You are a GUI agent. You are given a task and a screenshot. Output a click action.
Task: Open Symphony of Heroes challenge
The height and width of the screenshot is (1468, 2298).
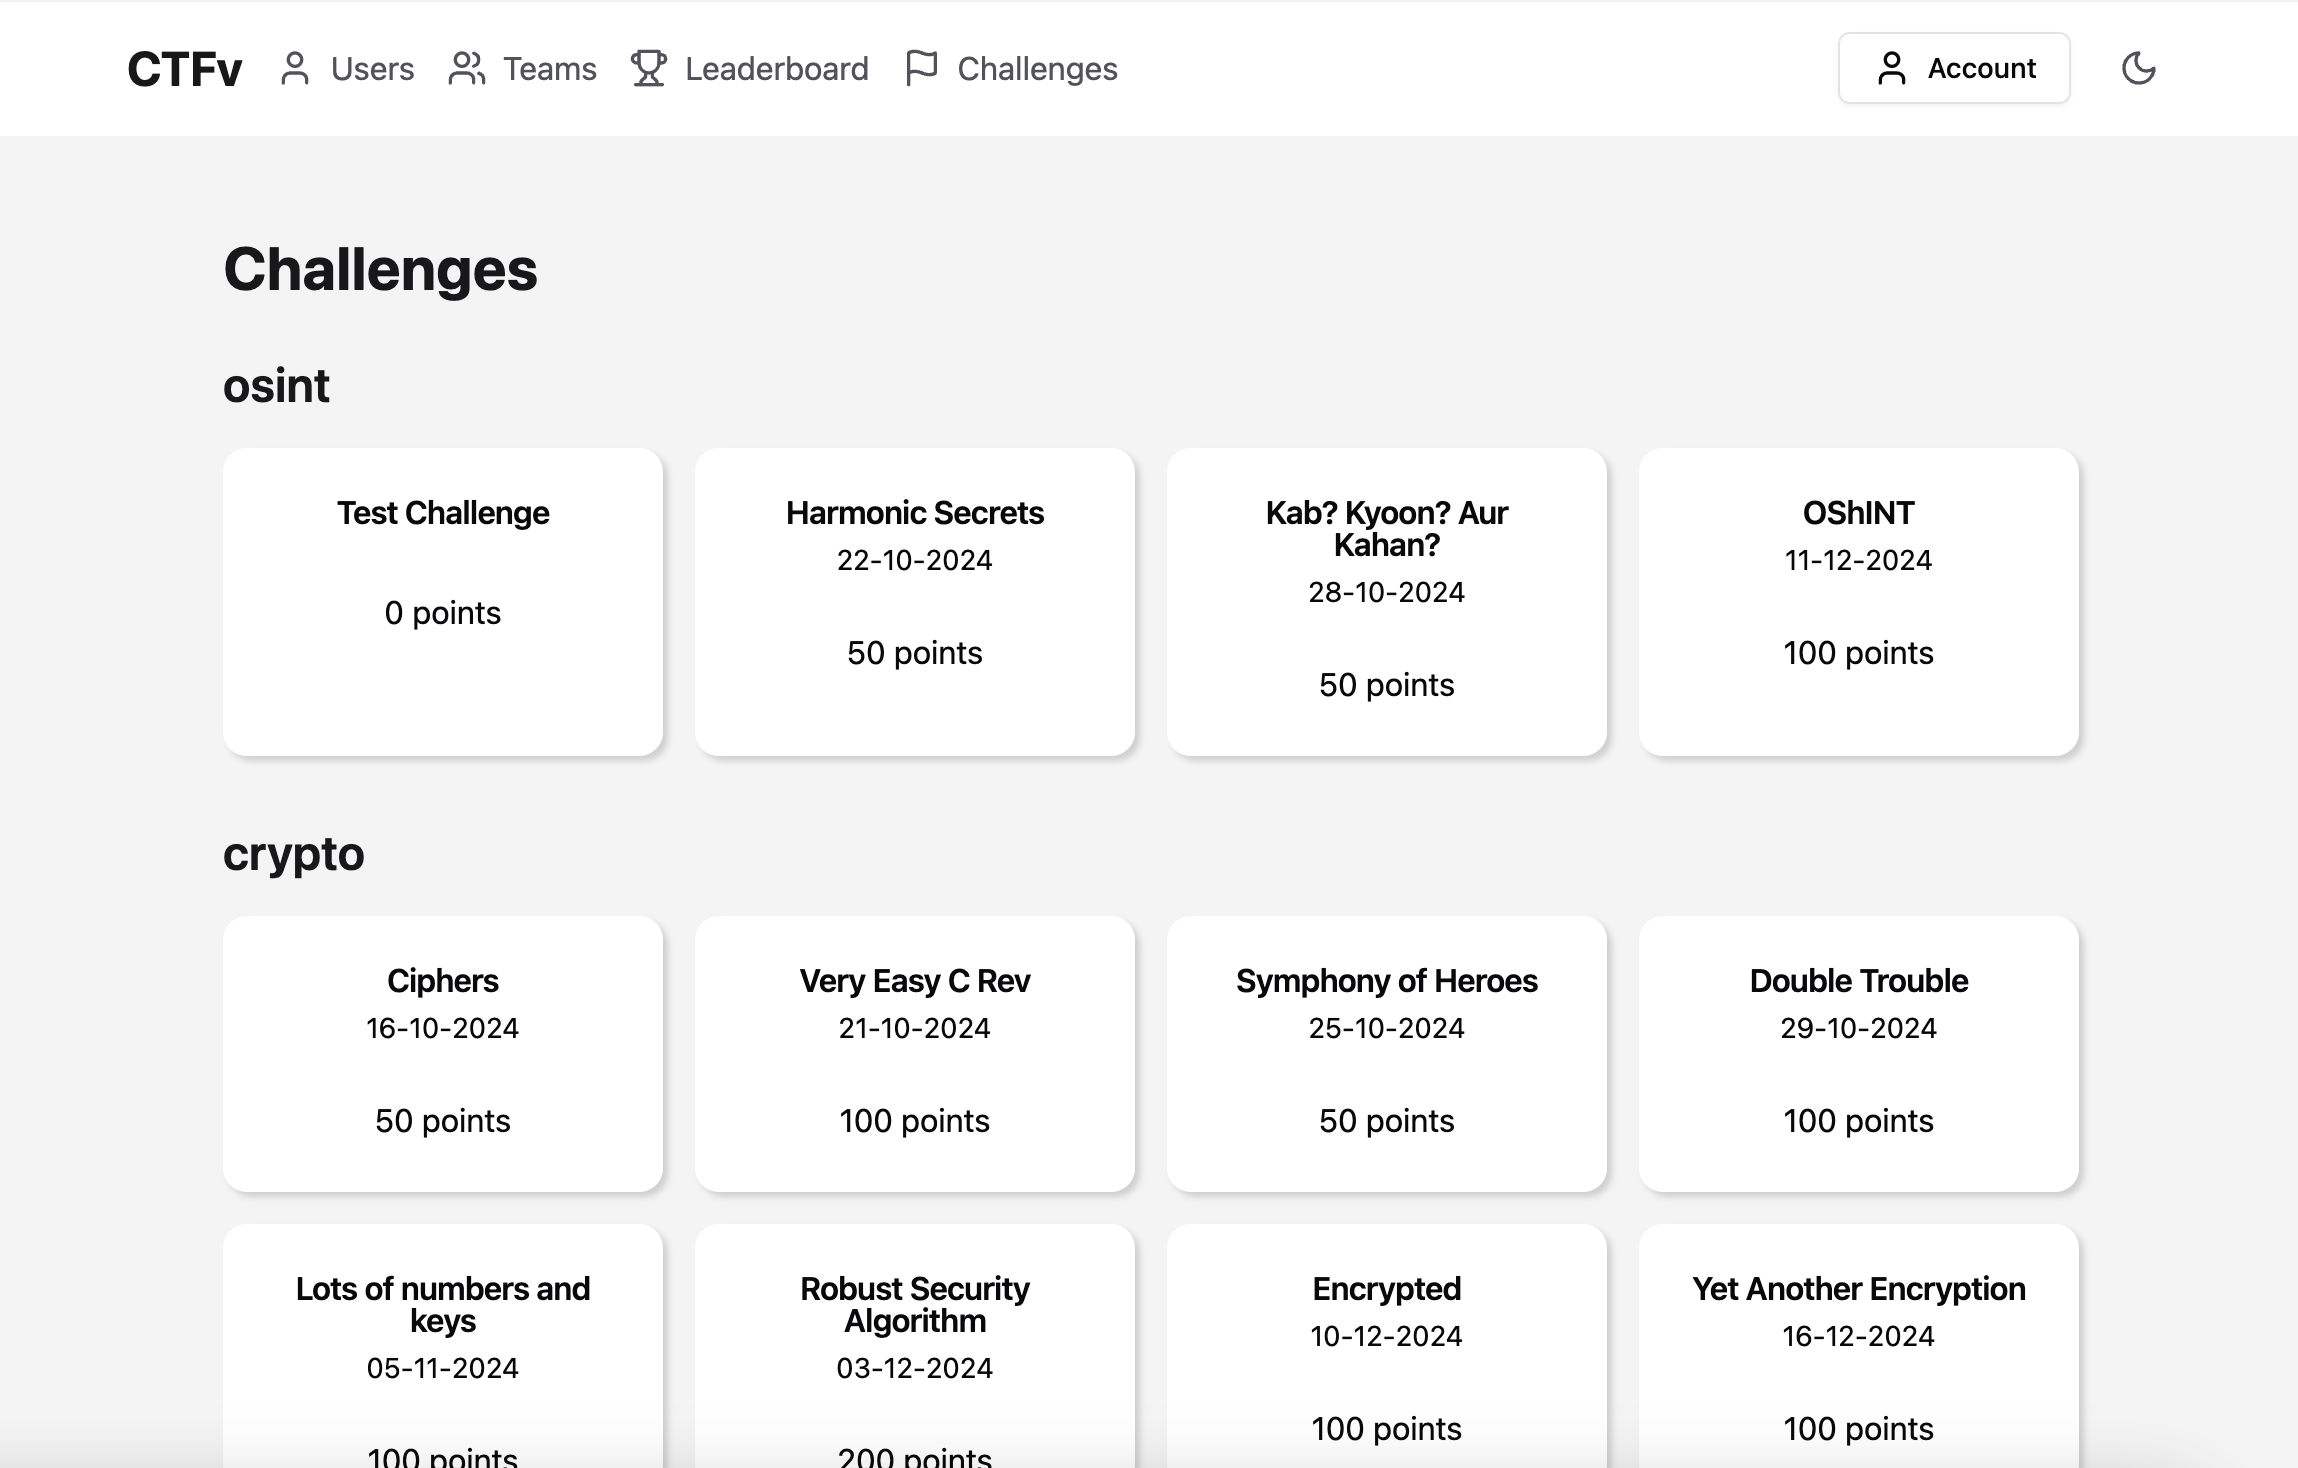pos(1386,1053)
